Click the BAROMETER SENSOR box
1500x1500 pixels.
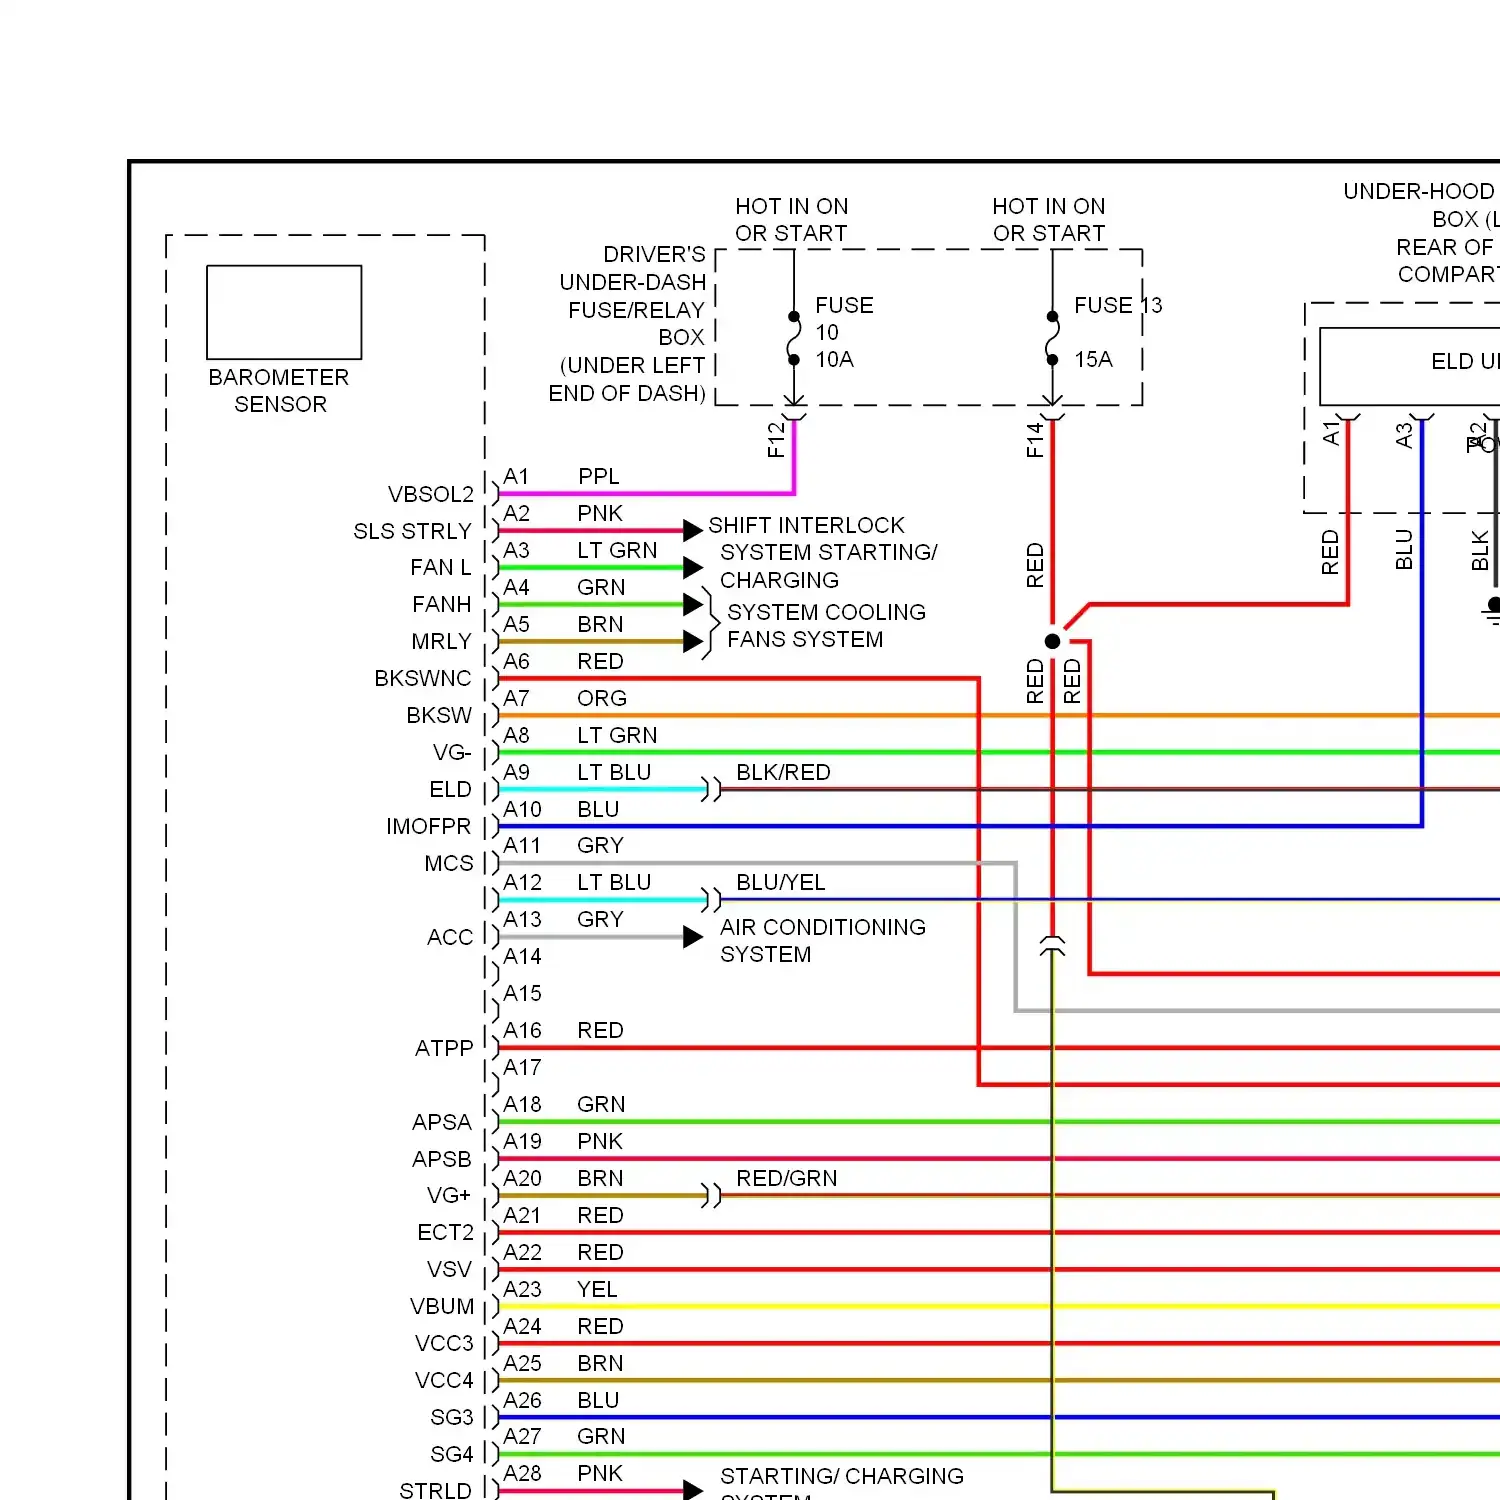point(284,312)
